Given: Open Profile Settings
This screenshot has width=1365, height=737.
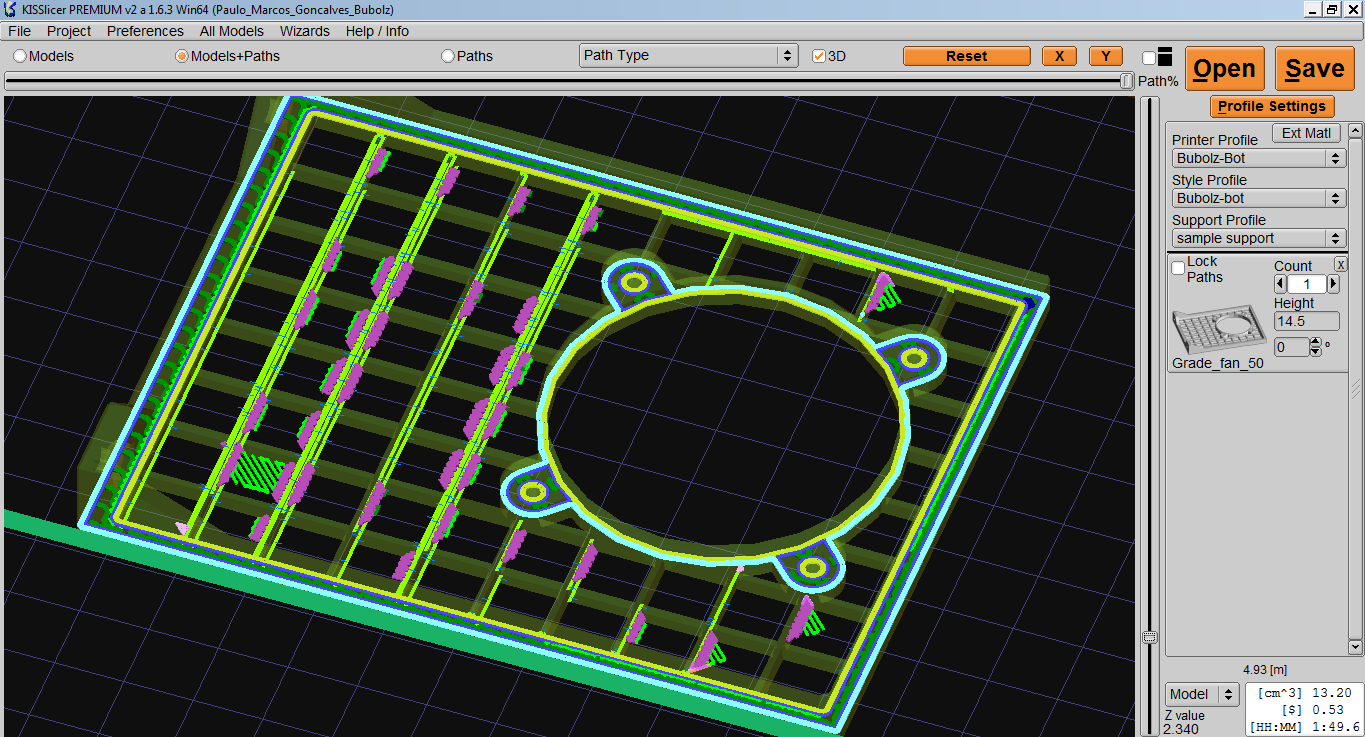Looking at the screenshot, I should [1271, 106].
